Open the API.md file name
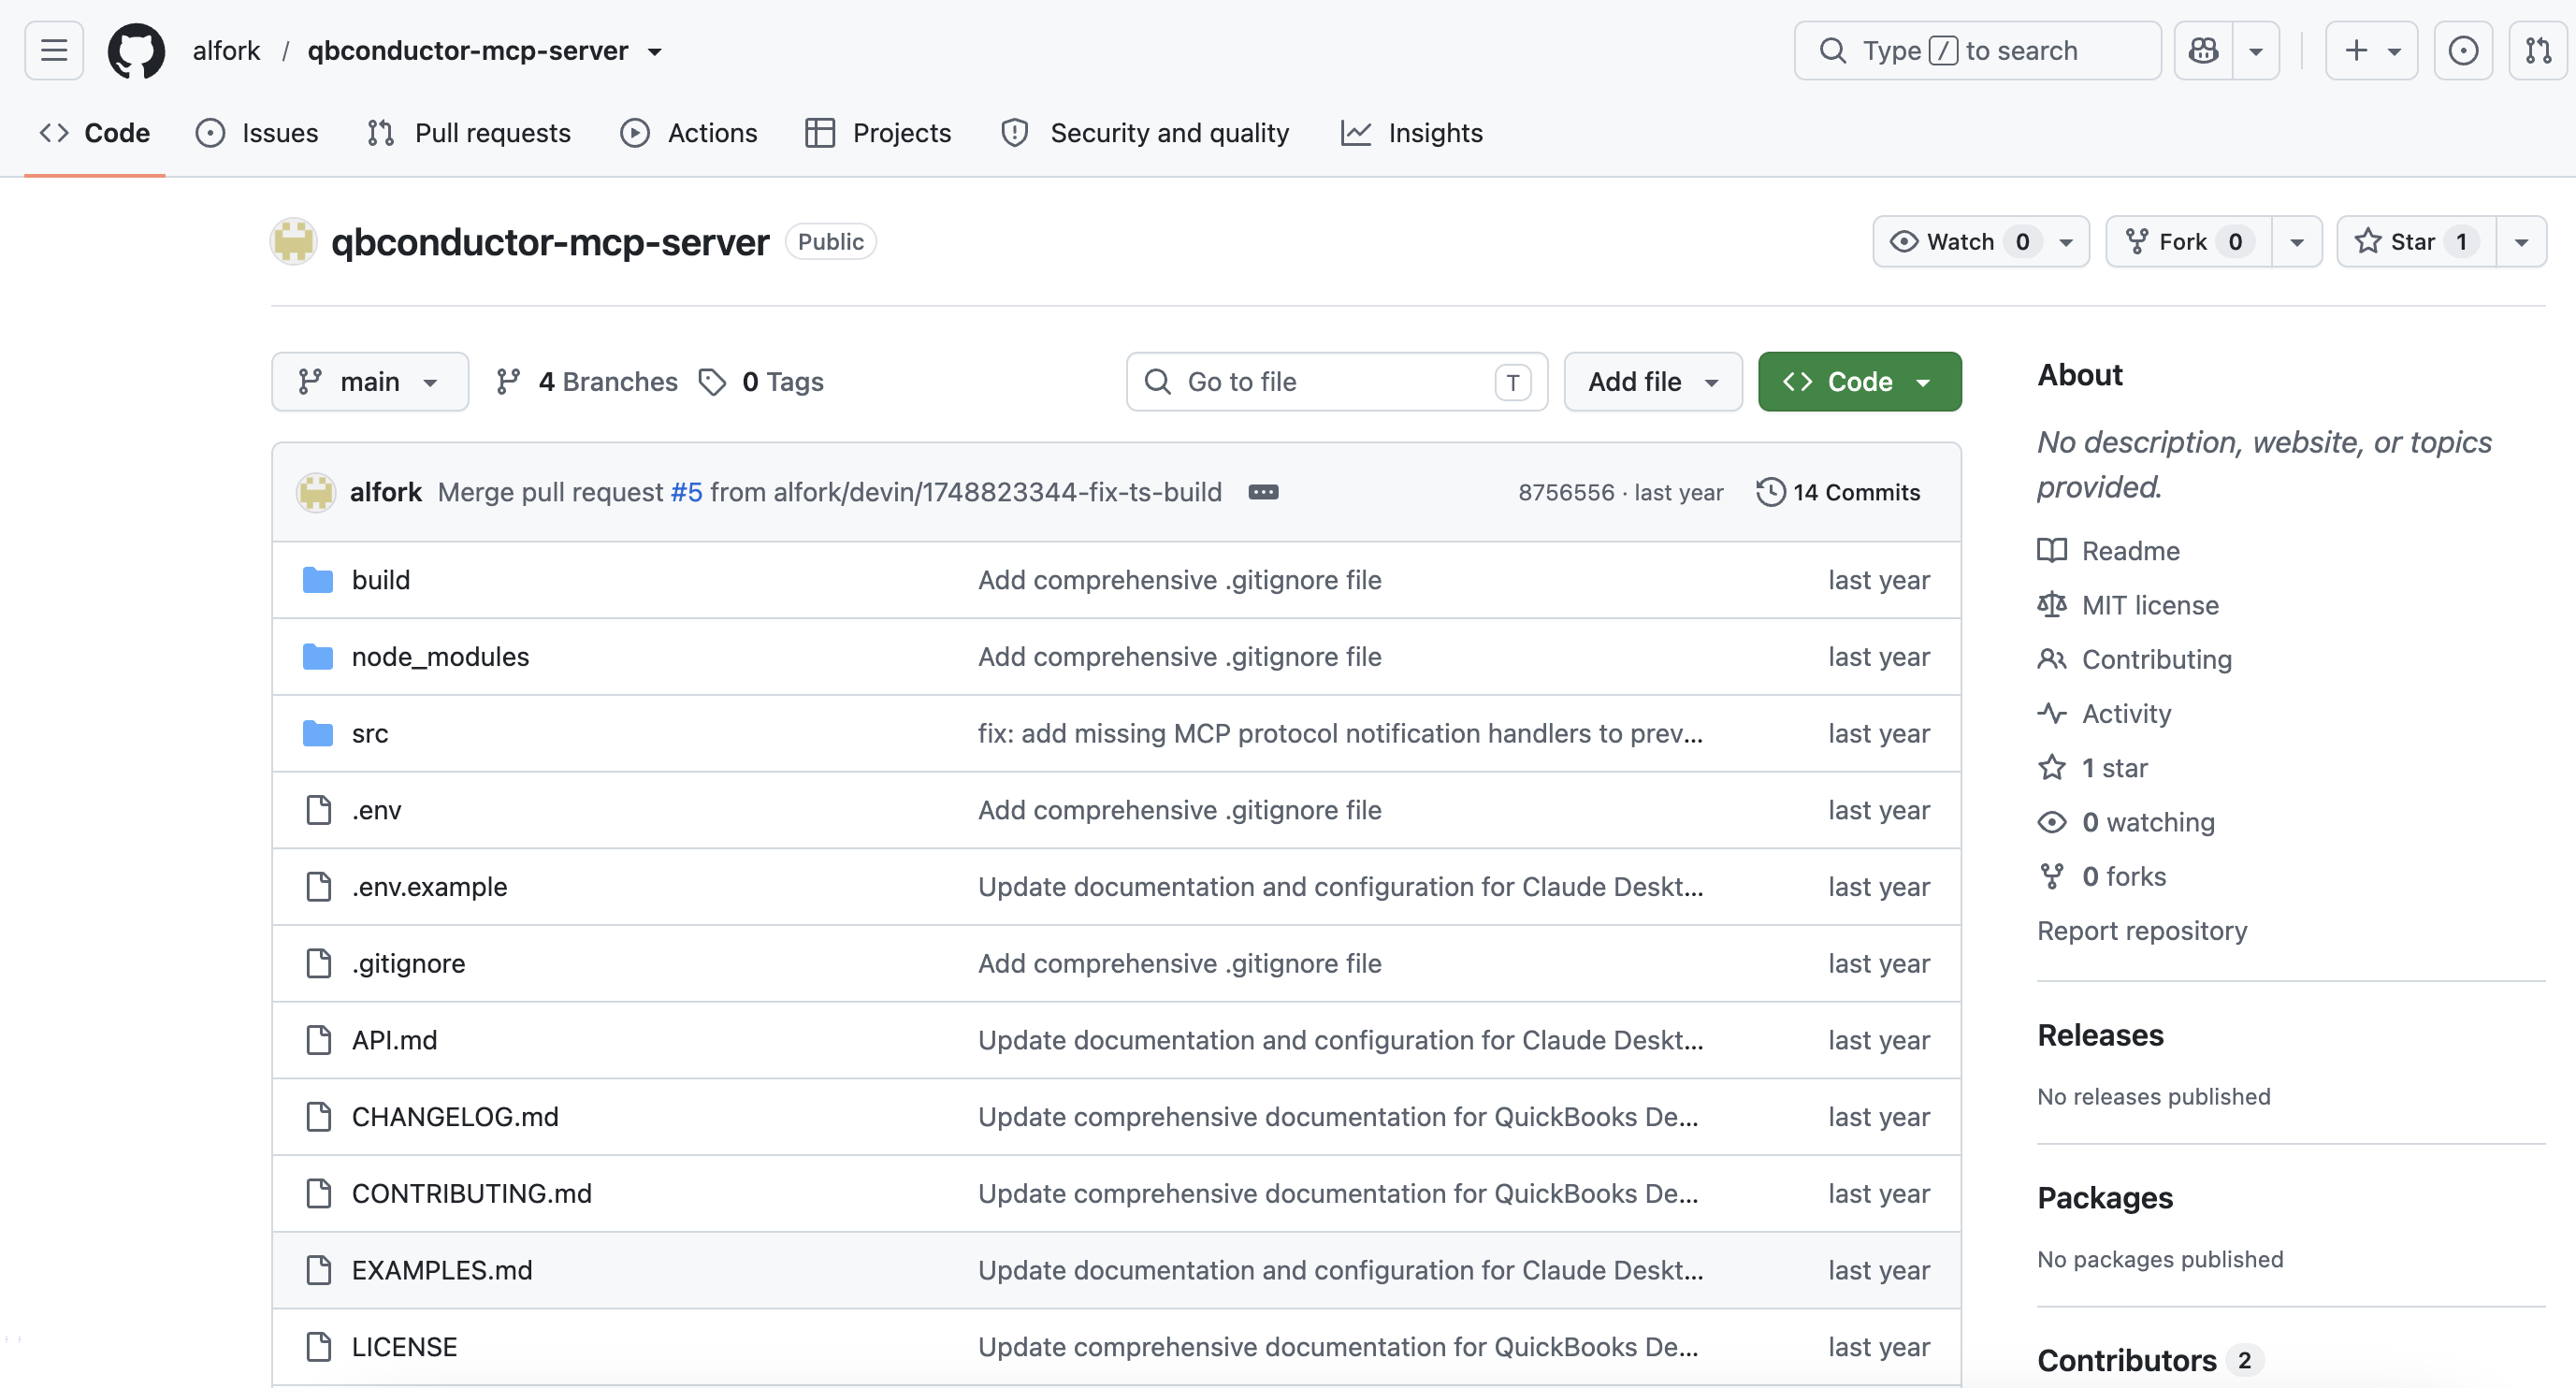Viewport: 2576px width, 1388px height. (x=395, y=1041)
